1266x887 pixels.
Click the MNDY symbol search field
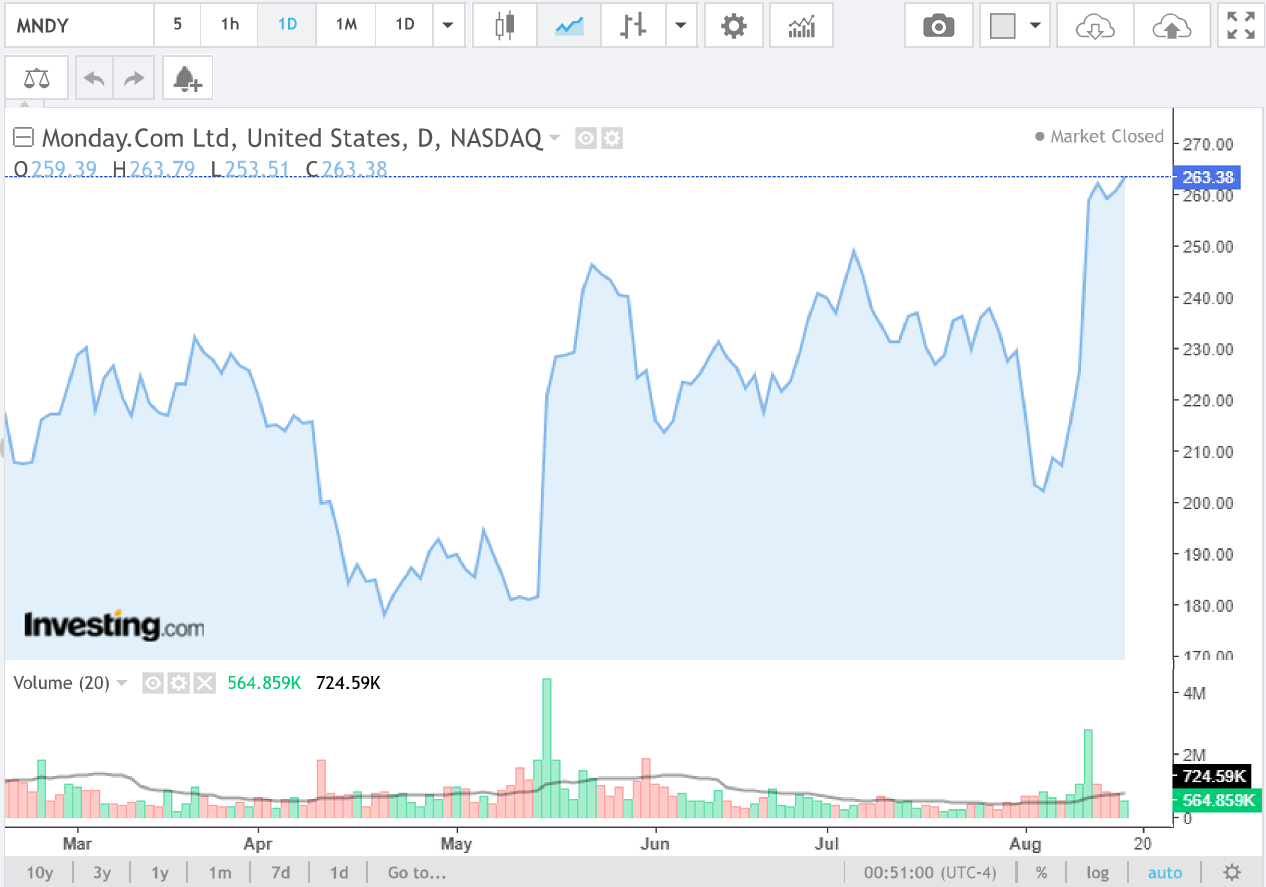(x=80, y=25)
